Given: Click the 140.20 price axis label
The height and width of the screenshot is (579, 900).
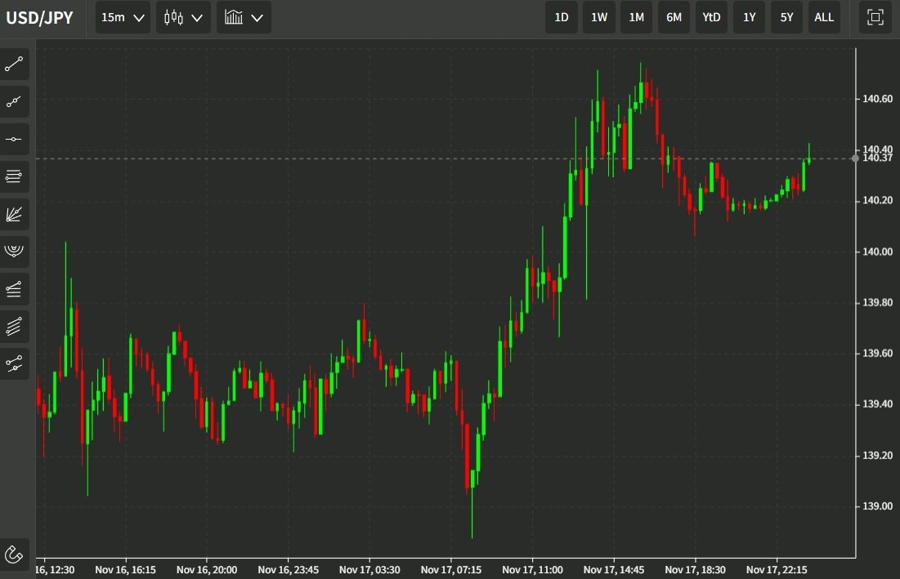Looking at the screenshot, I should click(x=877, y=200).
